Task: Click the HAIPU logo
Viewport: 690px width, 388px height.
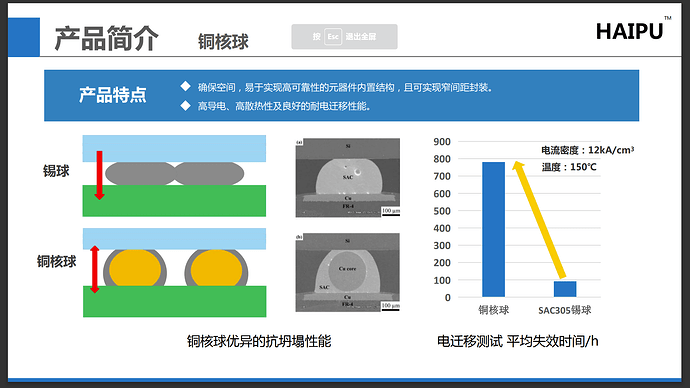Action: (633, 29)
